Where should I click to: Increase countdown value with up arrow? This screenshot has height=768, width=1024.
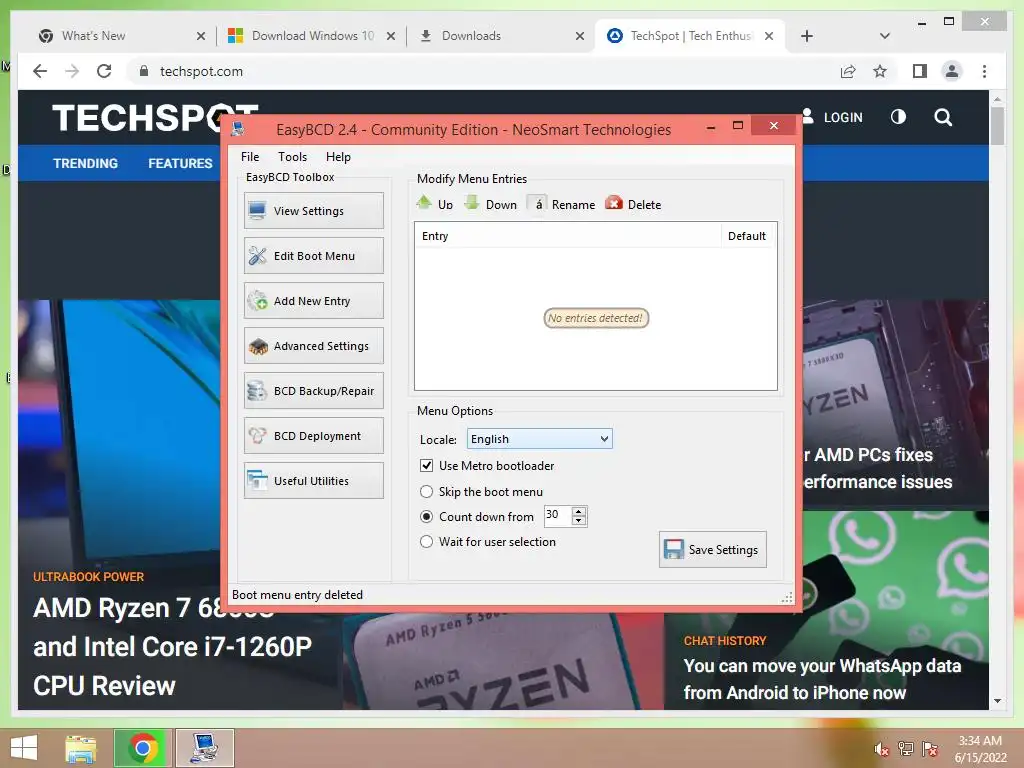pyautogui.click(x=579, y=511)
